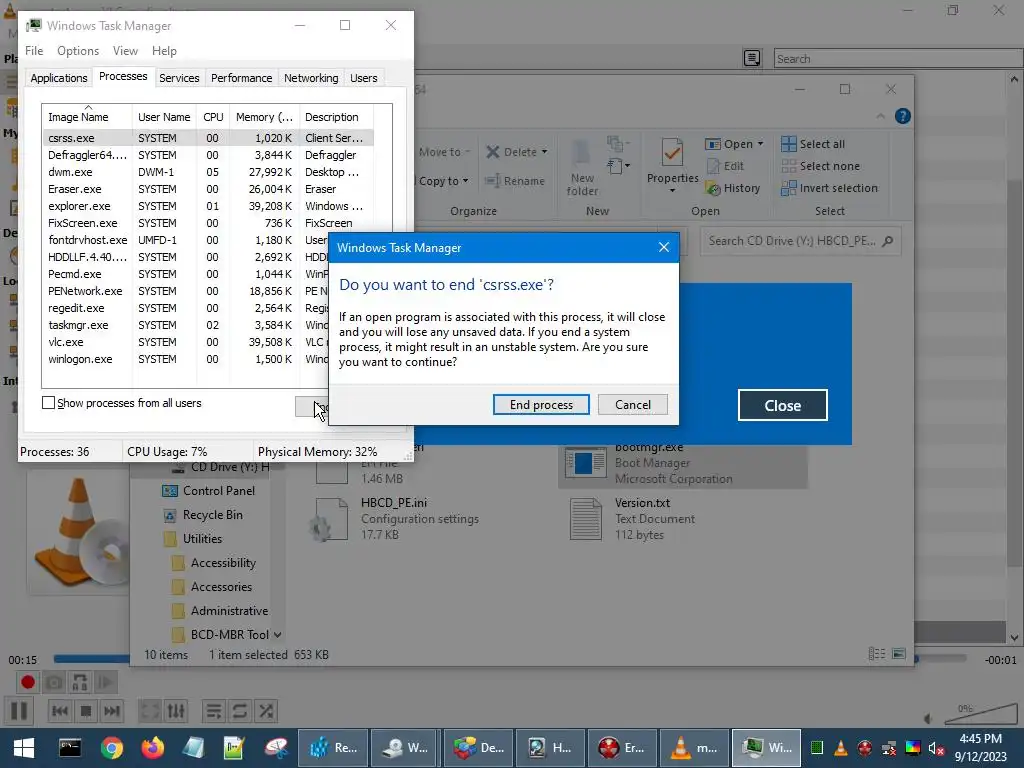Skip to next media in VLC
Screen dimensions: 1024x768
point(112,711)
